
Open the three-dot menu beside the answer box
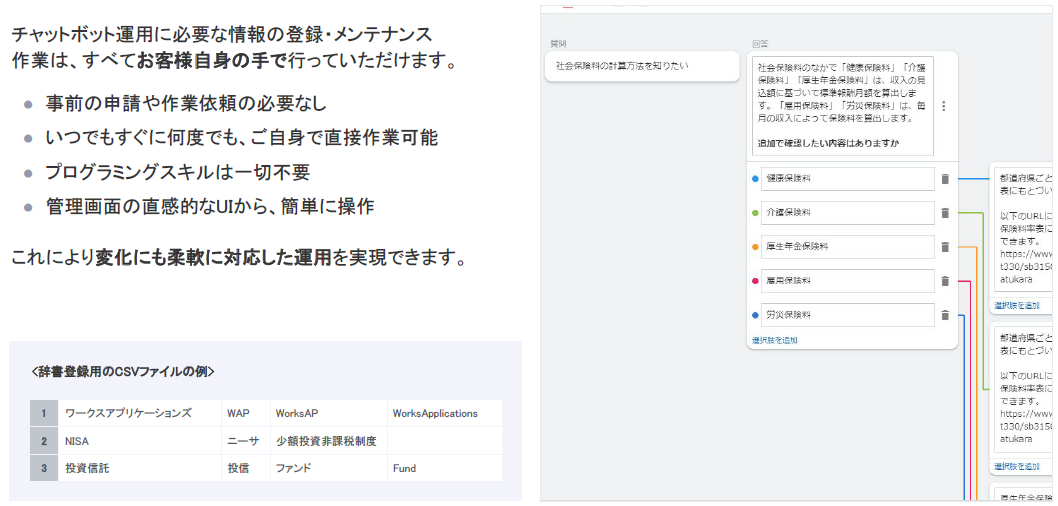(944, 106)
